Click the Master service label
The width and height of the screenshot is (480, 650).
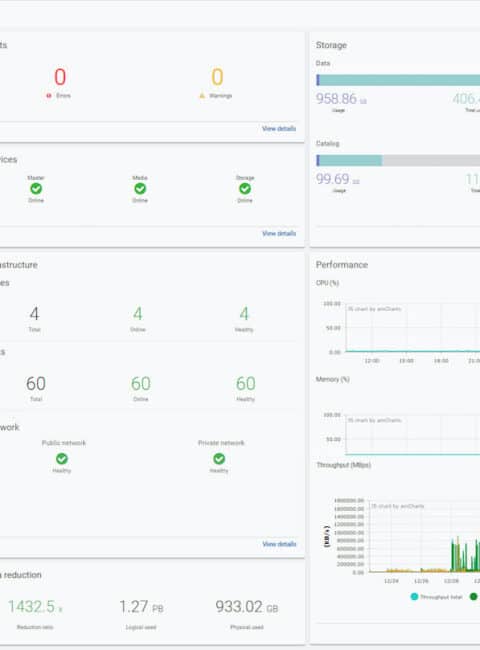coord(36,178)
